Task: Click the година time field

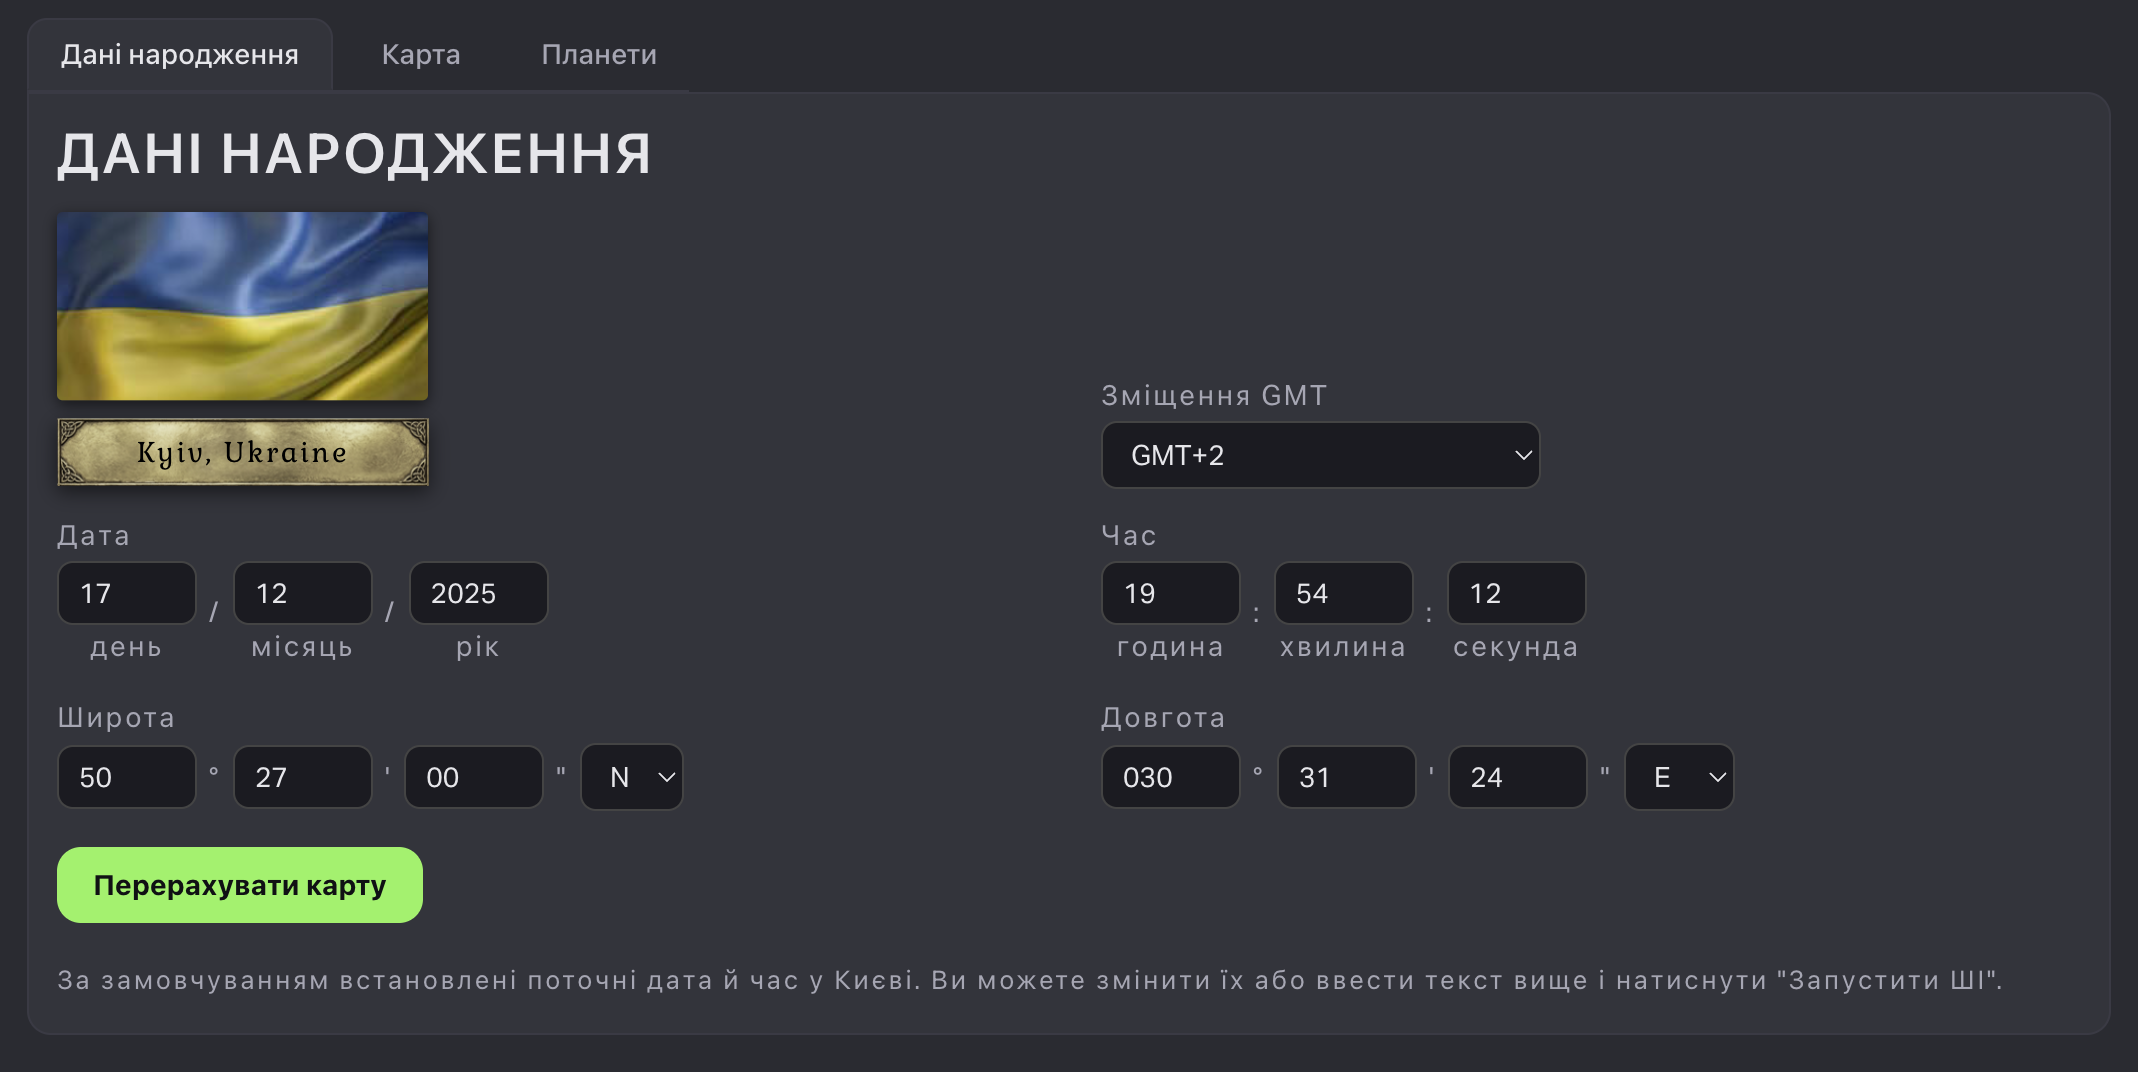Action: [x=1171, y=593]
